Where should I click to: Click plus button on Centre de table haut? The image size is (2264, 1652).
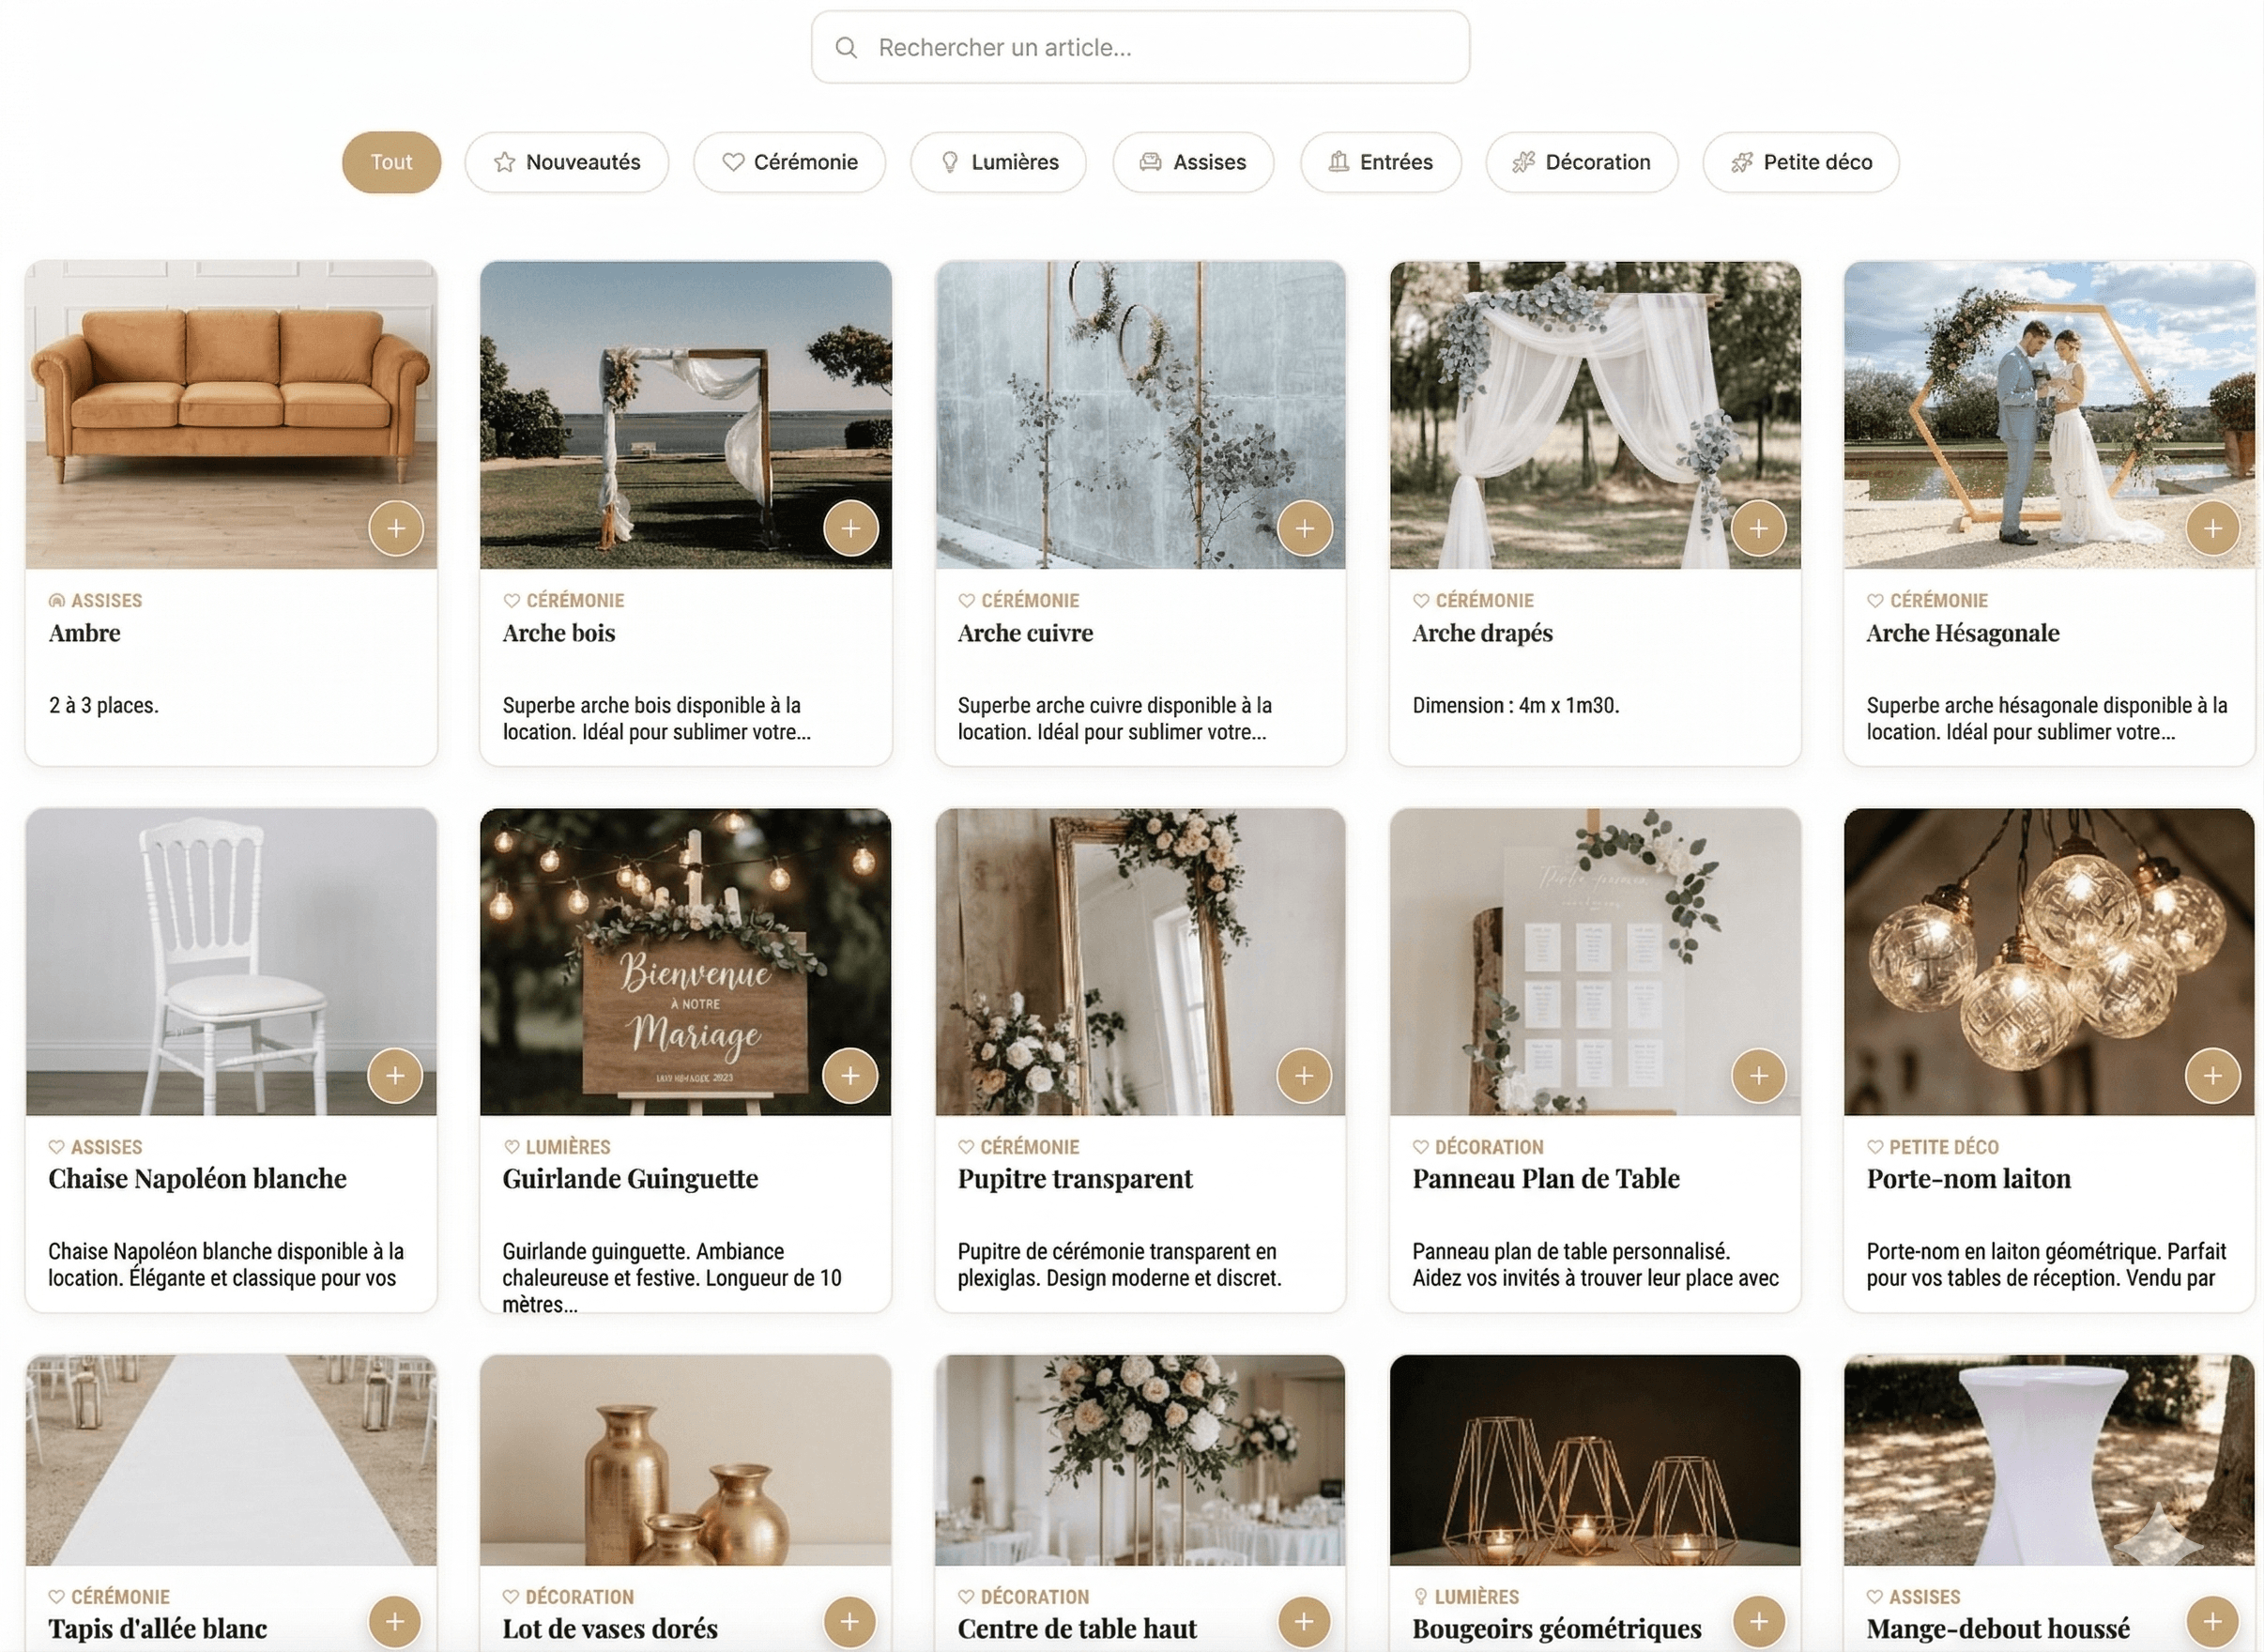(1304, 1621)
